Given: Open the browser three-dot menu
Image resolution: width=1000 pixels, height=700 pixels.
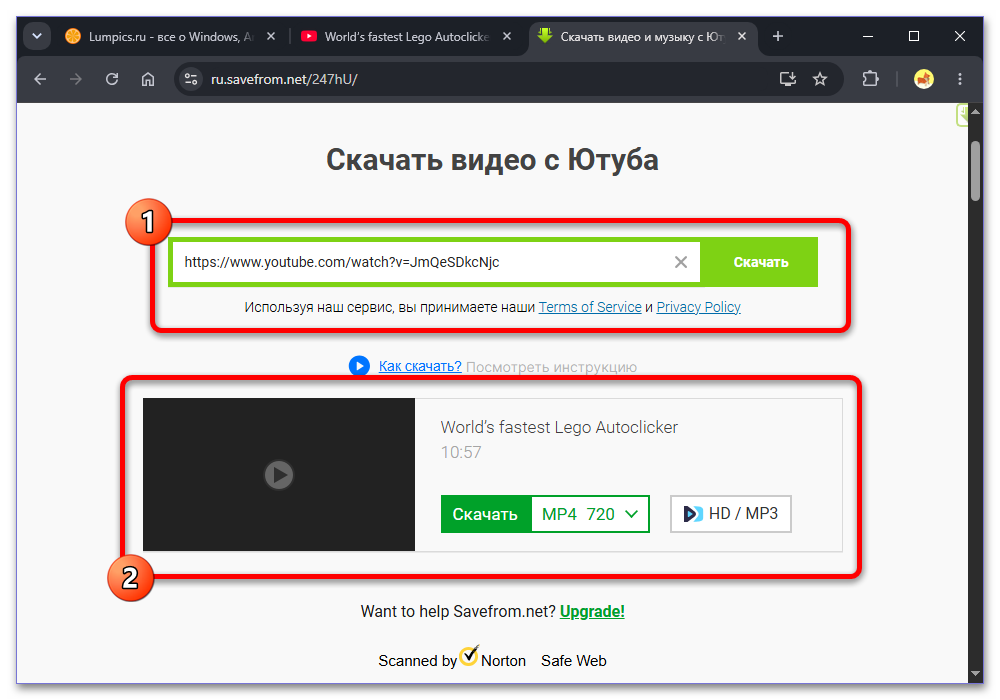Looking at the screenshot, I should (x=960, y=79).
